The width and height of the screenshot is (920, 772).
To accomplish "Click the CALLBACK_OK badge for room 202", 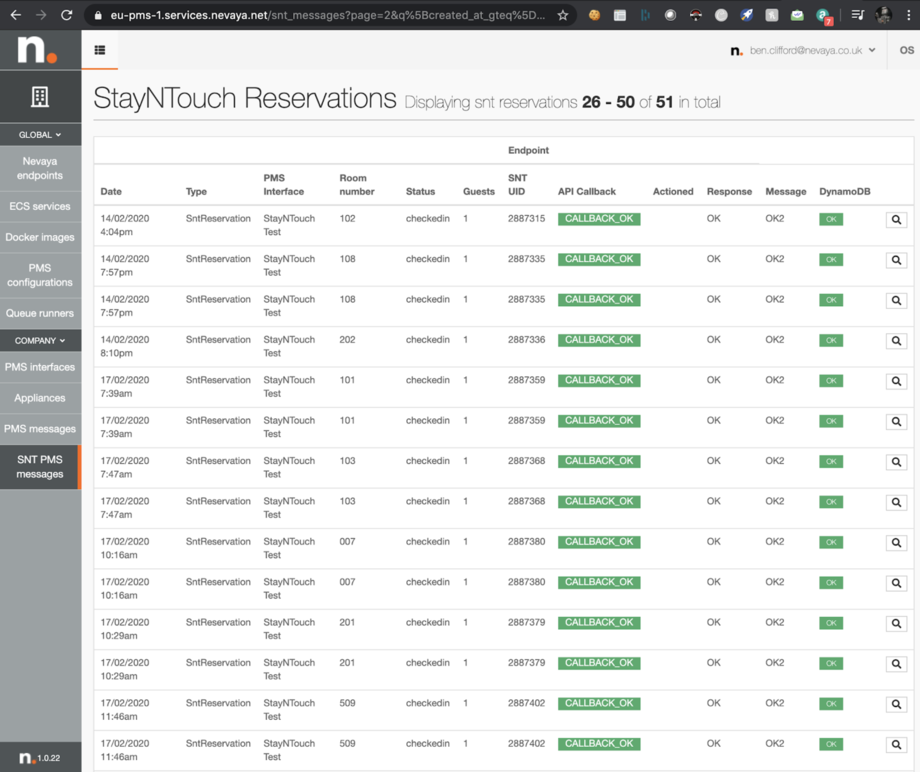I will [598, 340].
